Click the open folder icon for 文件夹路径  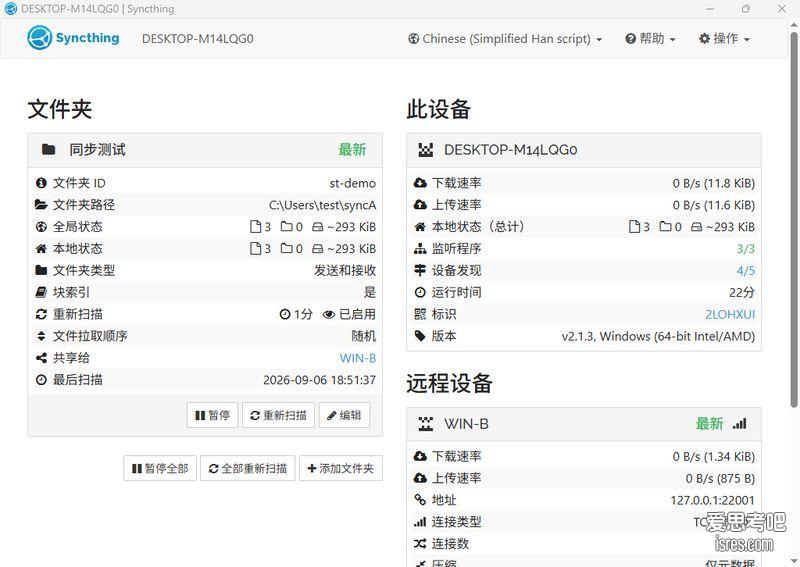(41, 205)
